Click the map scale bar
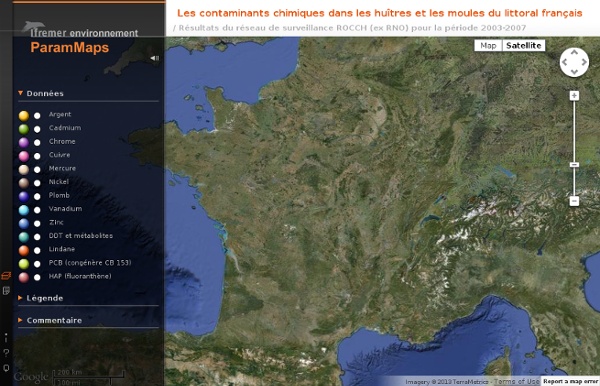Image resolution: width=600 pixels, height=386 pixels. [89, 377]
